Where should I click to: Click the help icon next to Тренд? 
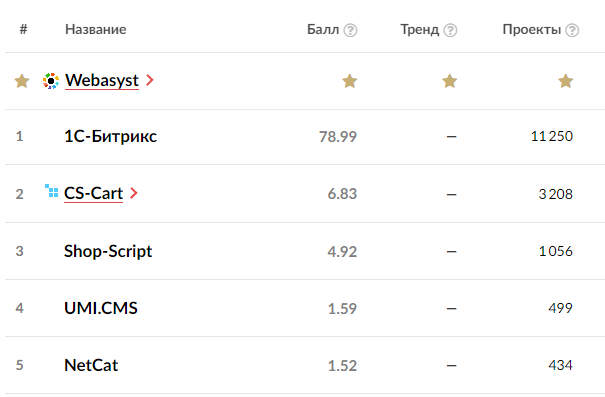[x=450, y=30]
